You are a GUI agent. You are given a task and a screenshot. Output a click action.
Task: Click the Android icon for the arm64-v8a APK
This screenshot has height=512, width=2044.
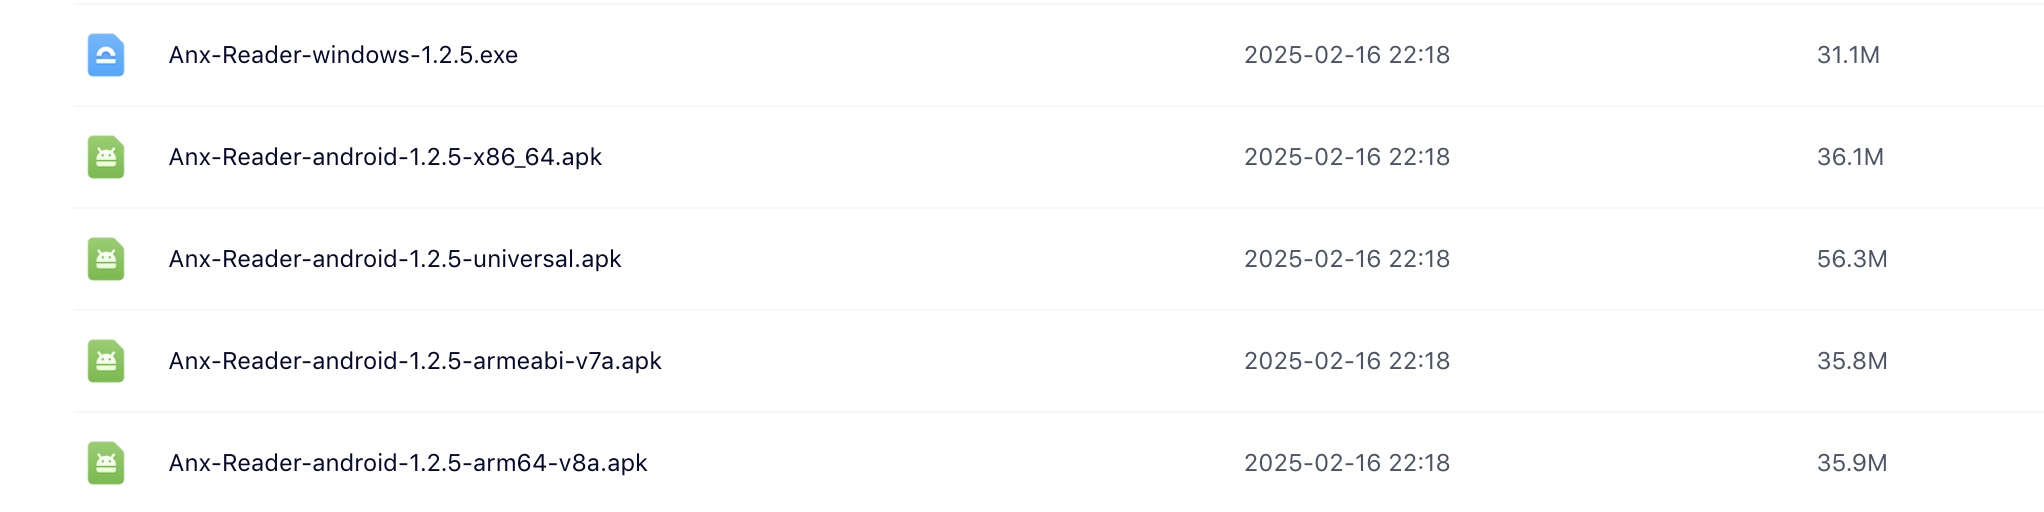pos(106,463)
